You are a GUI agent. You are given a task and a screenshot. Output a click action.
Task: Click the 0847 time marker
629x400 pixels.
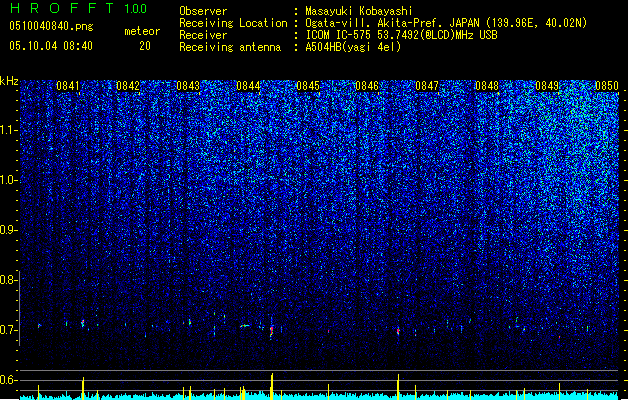[x=427, y=86]
